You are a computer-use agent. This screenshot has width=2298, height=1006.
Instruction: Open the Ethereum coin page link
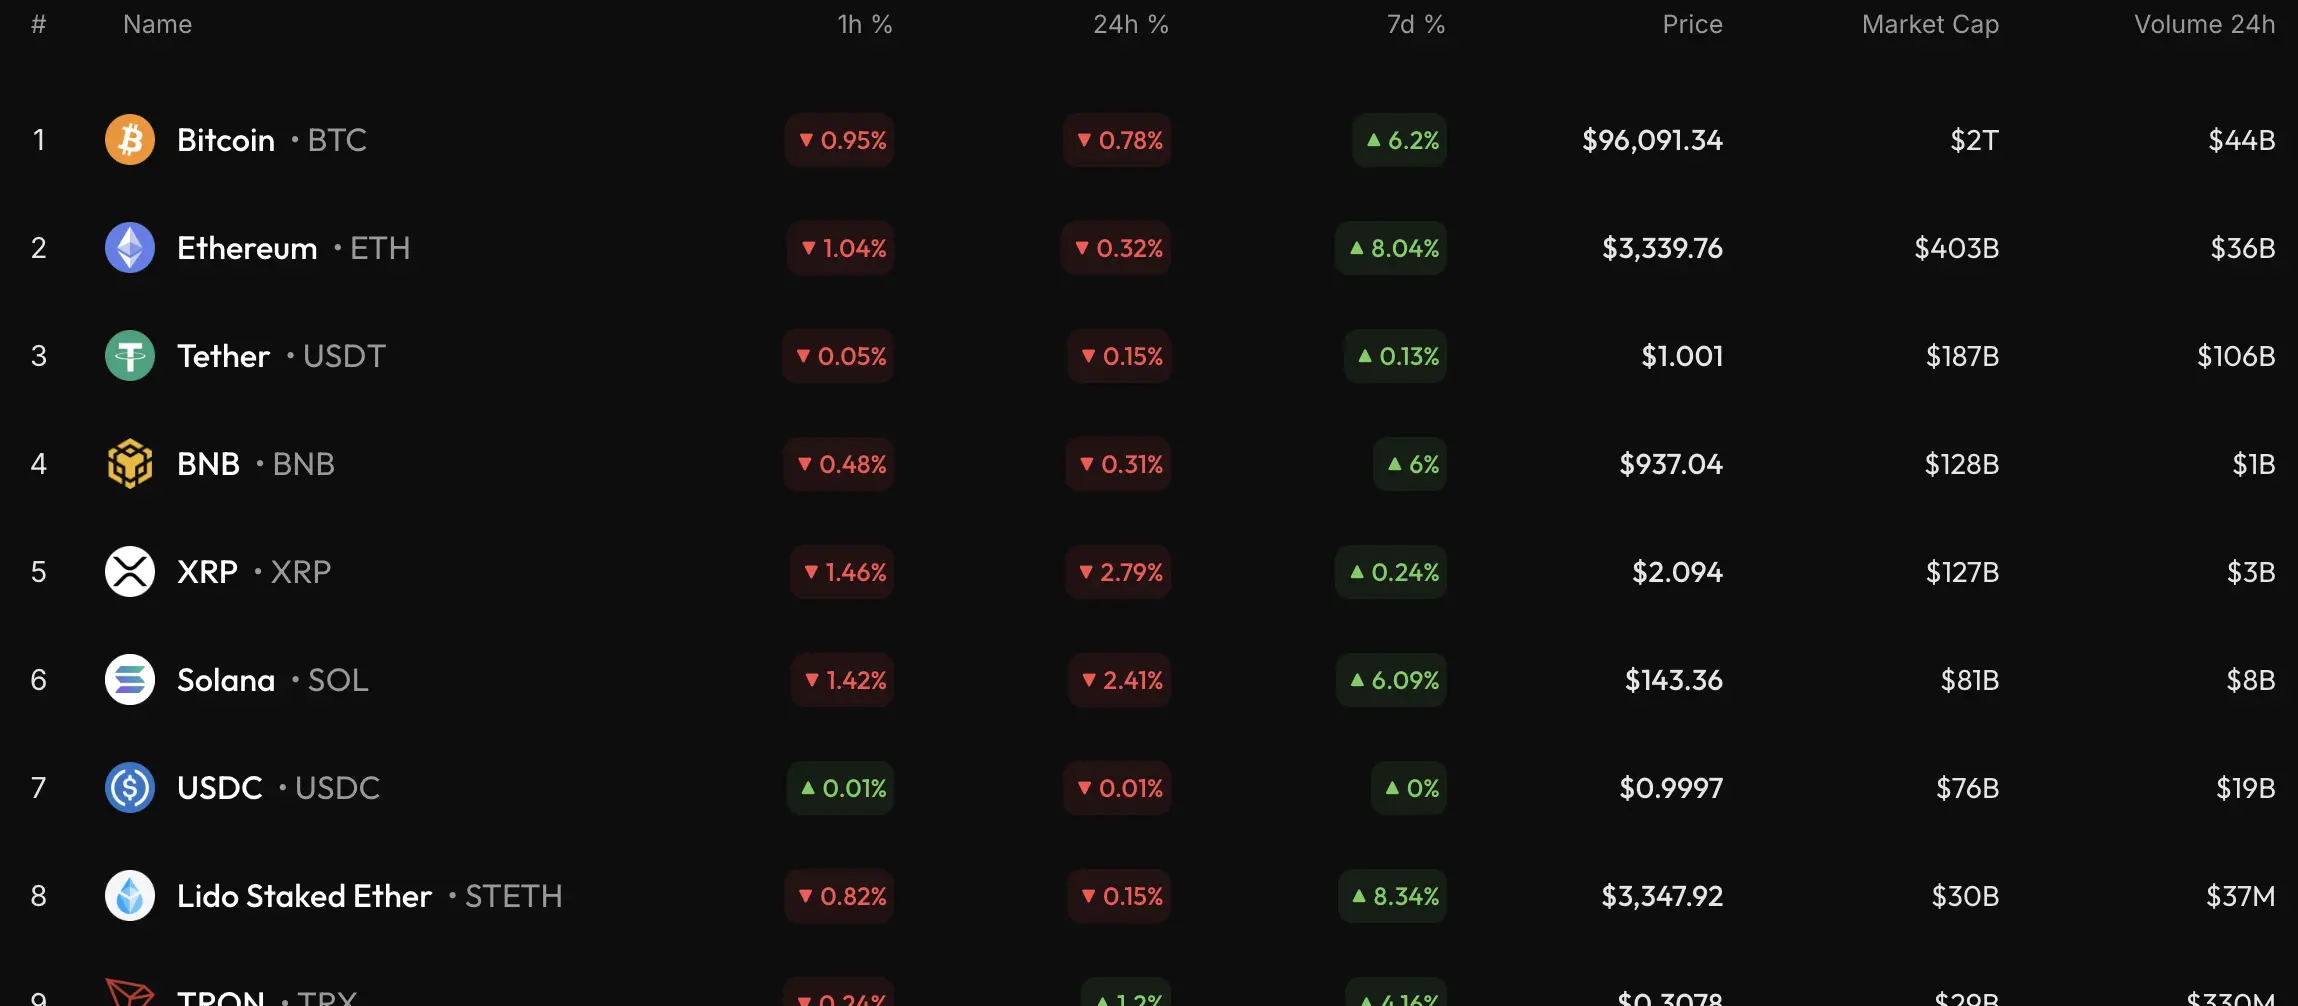(x=247, y=248)
